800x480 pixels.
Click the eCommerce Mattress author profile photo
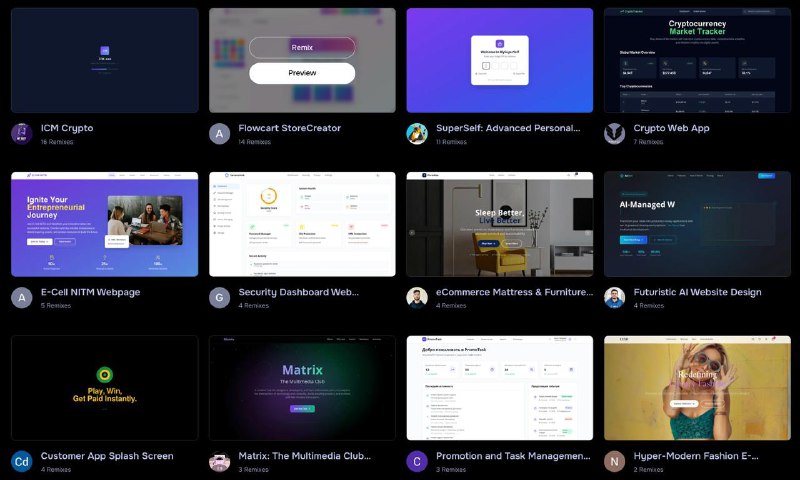(417, 297)
